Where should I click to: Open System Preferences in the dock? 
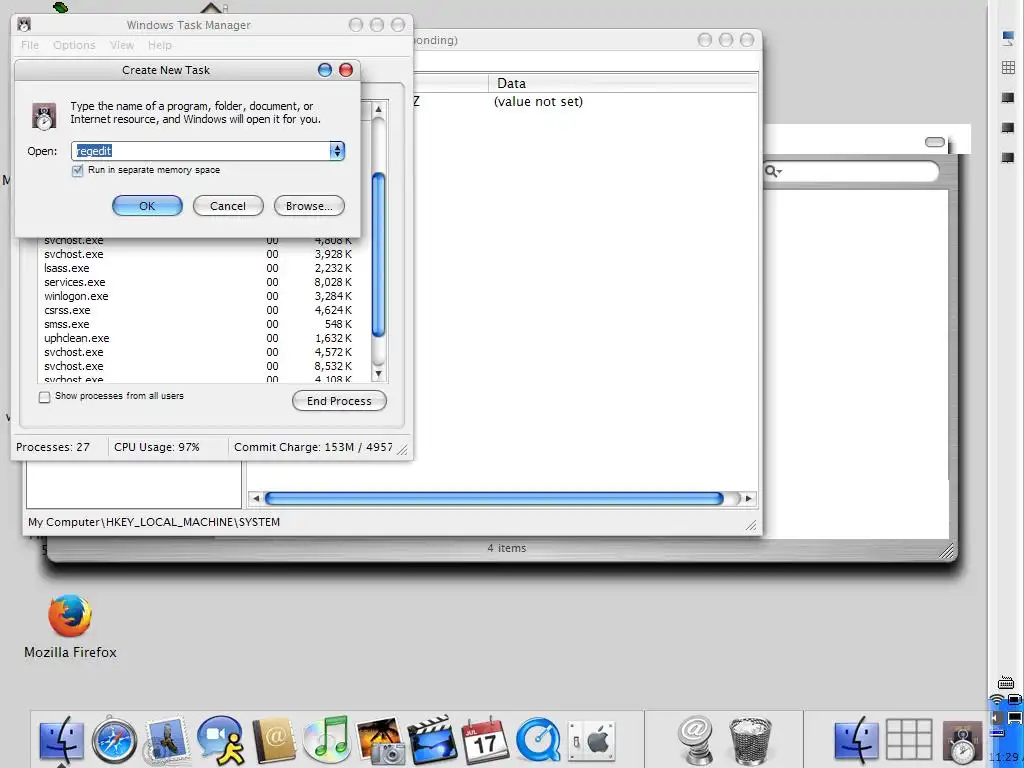click(x=591, y=741)
